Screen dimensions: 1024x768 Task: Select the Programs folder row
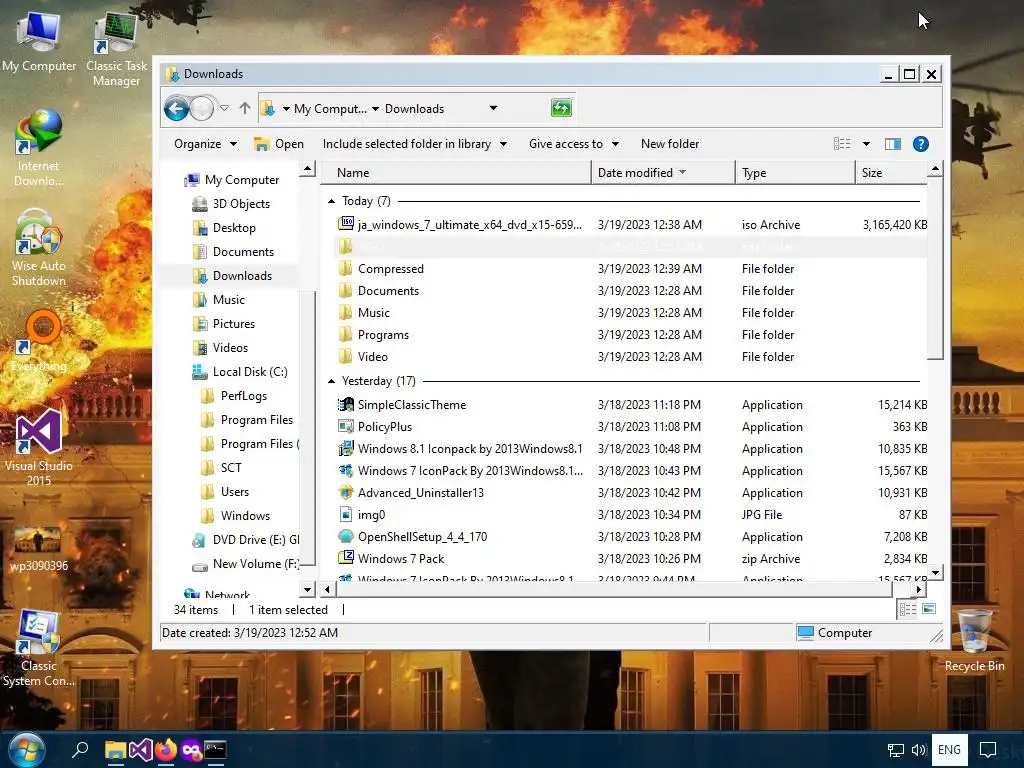632,334
